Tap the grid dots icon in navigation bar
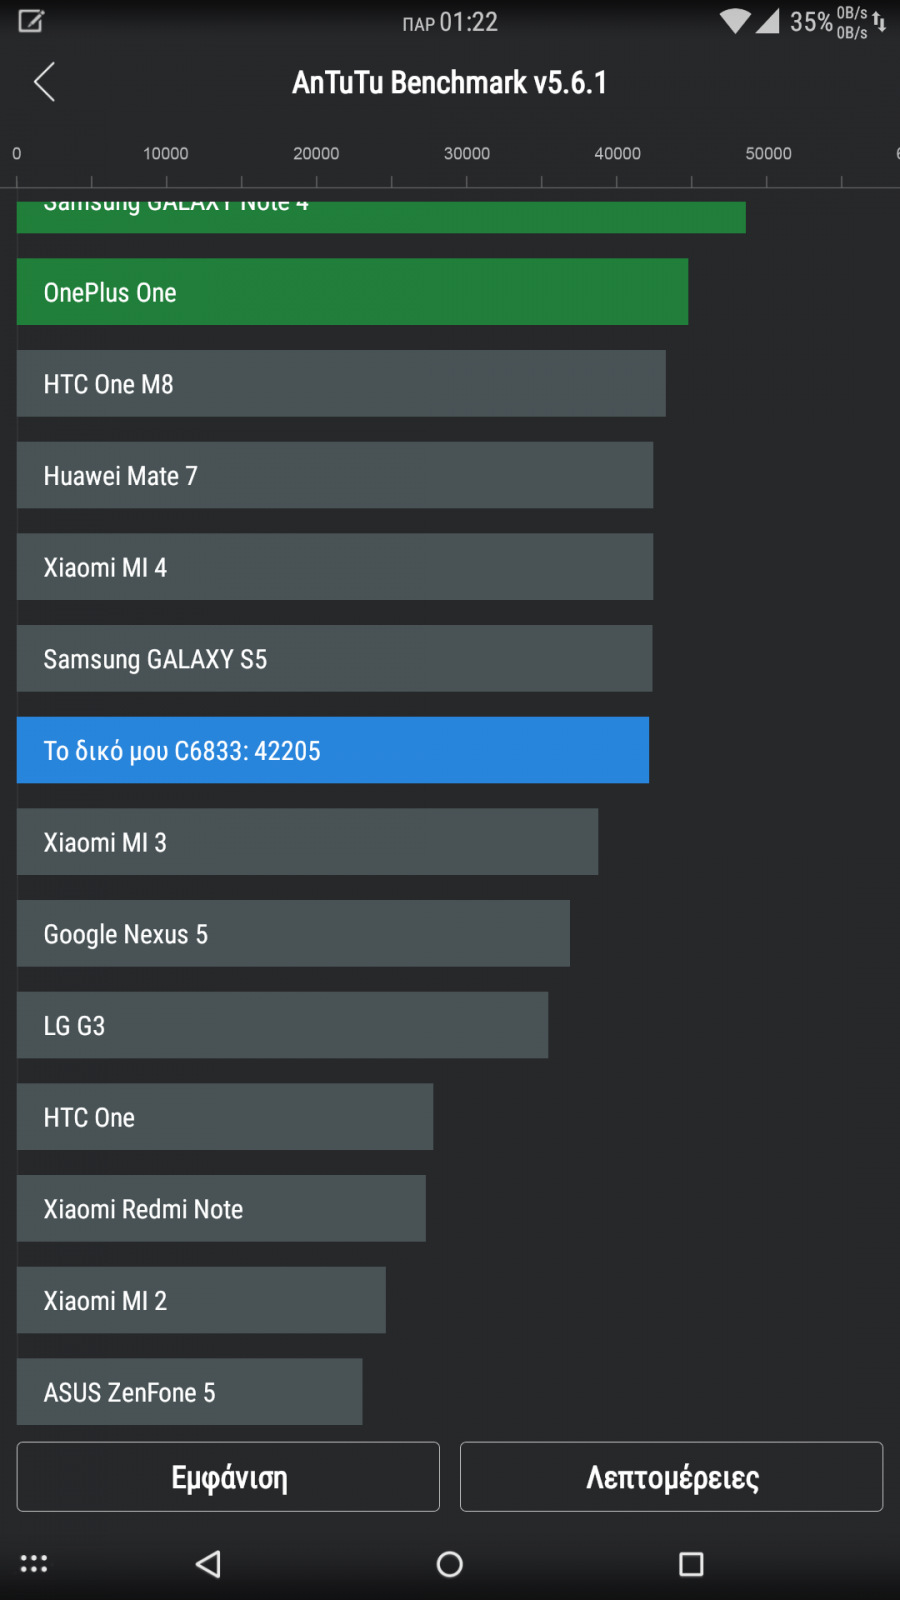The width and height of the screenshot is (900, 1600). pyautogui.click(x=34, y=1564)
